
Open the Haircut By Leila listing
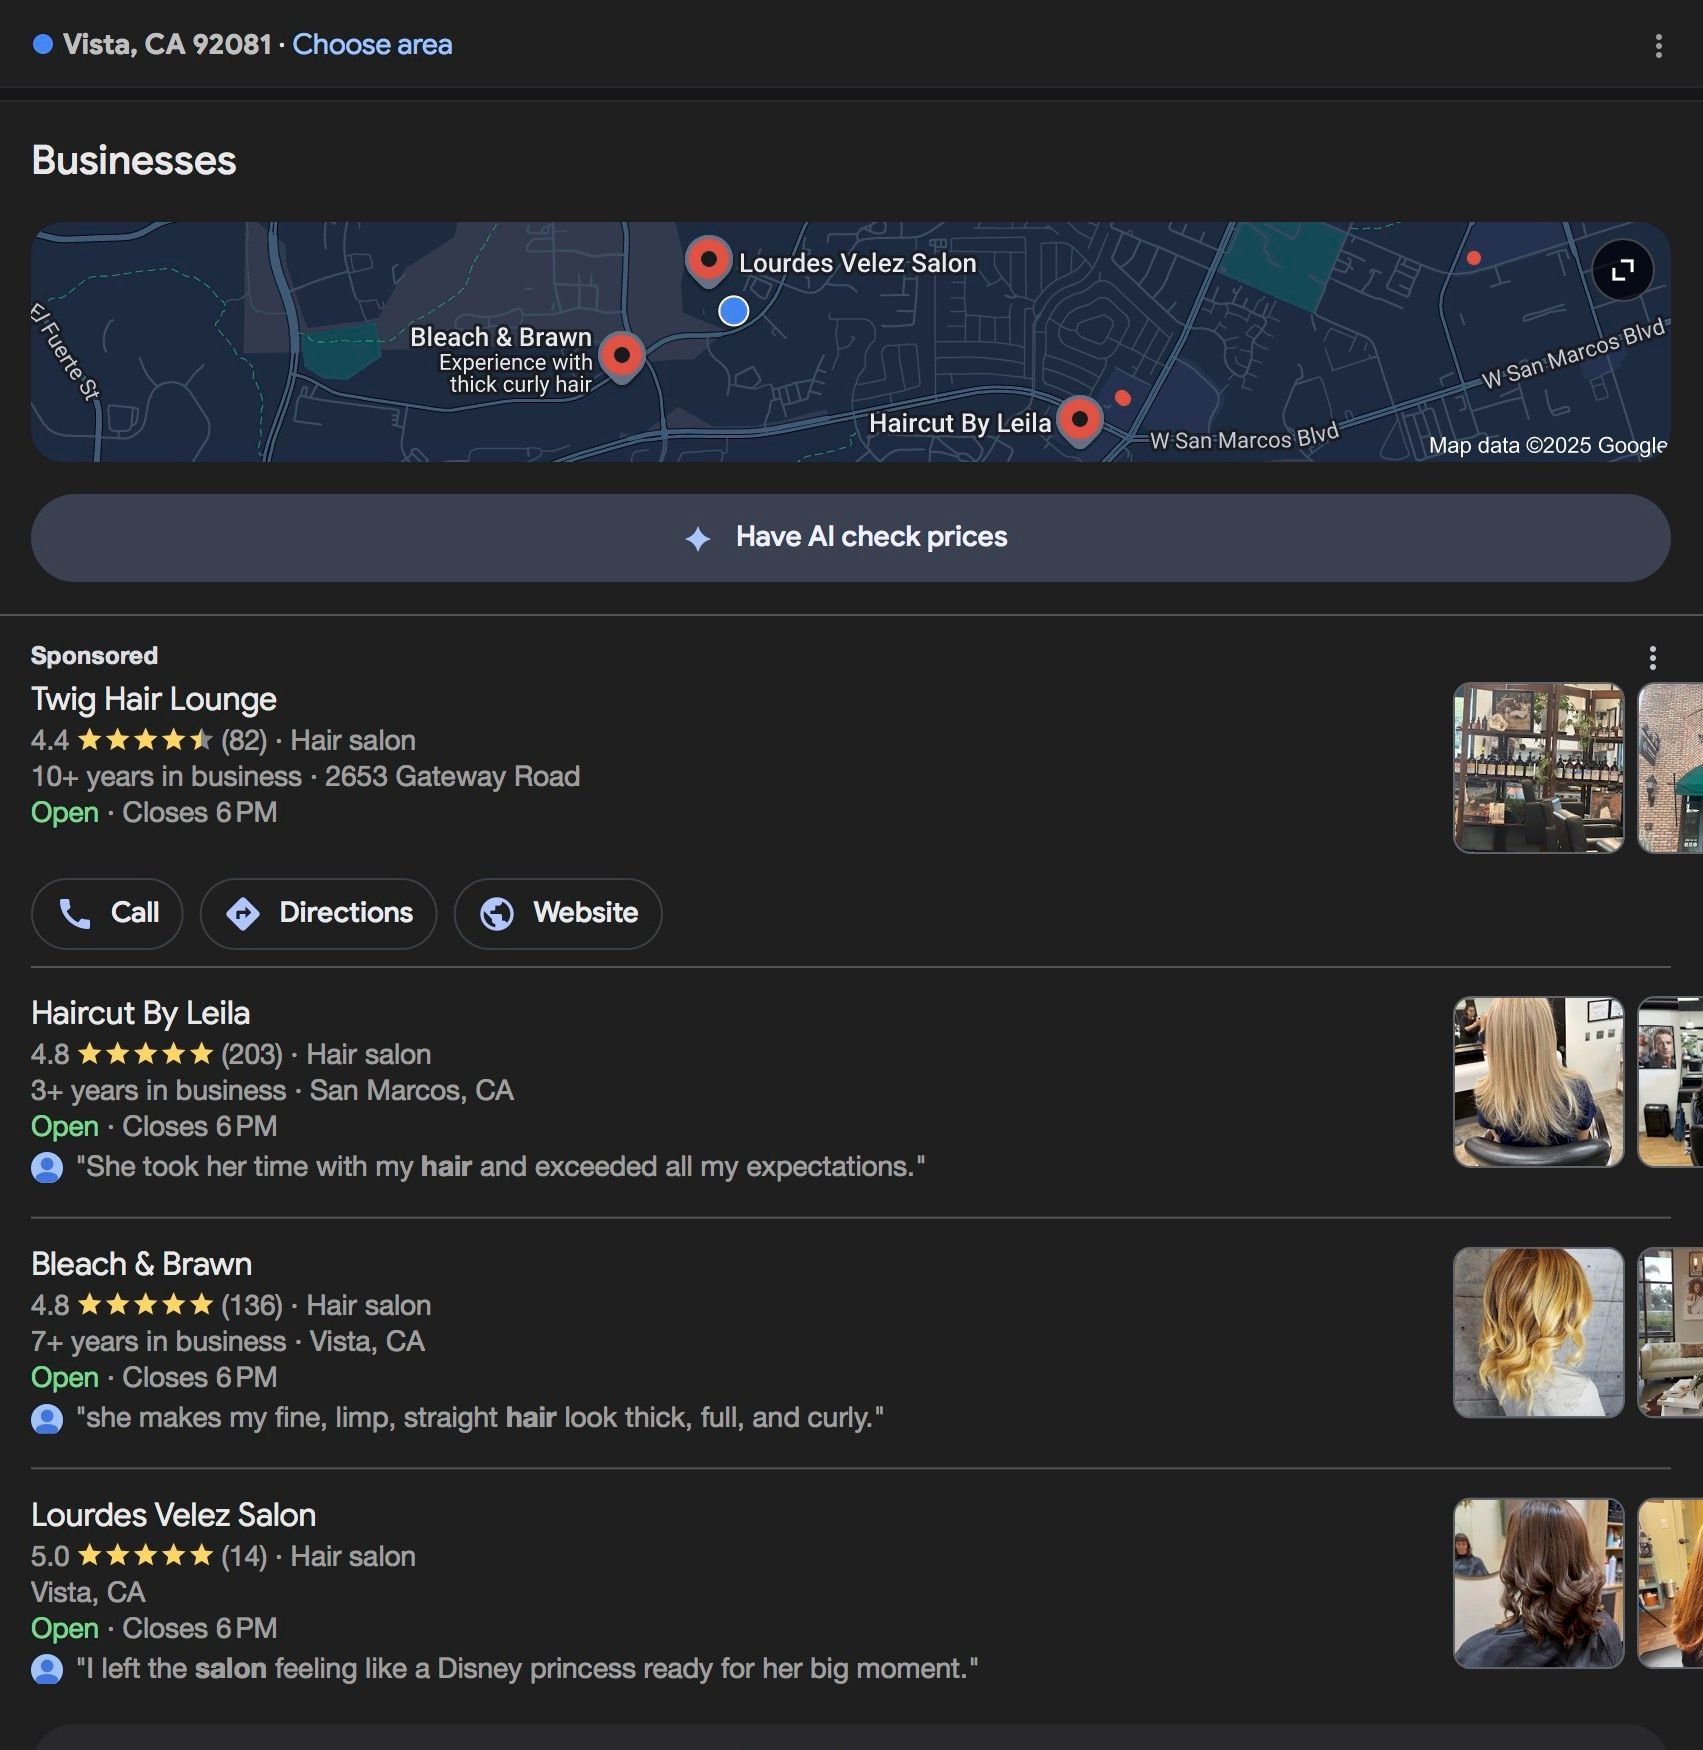point(140,1013)
